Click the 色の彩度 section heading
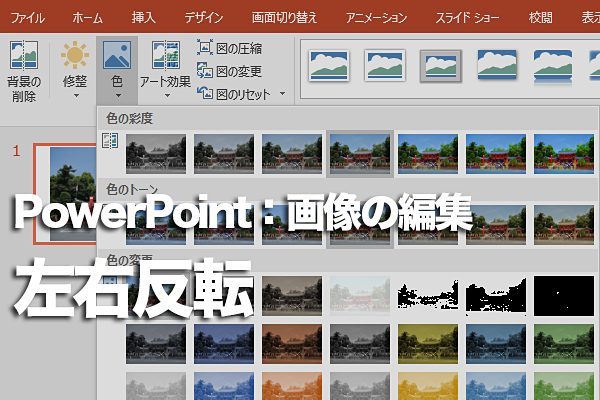 (x=129, y=118)
